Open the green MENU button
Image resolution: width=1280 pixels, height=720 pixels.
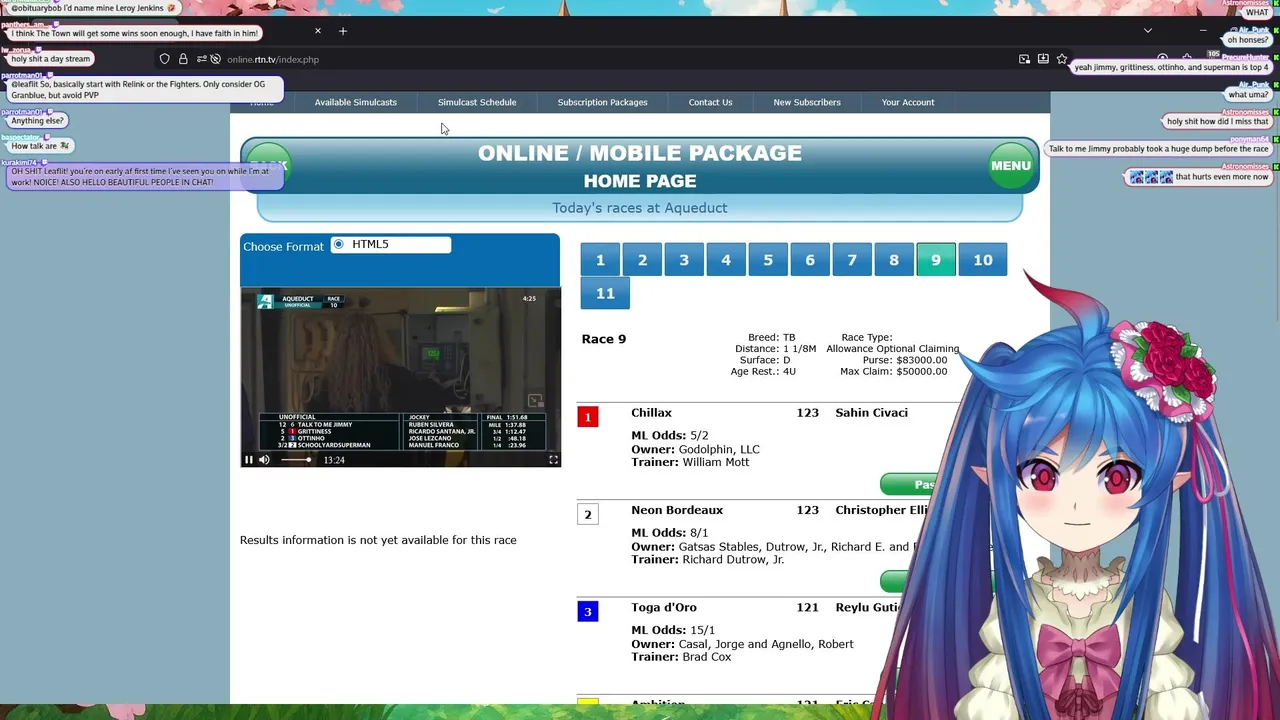(x=1011, y=166)
